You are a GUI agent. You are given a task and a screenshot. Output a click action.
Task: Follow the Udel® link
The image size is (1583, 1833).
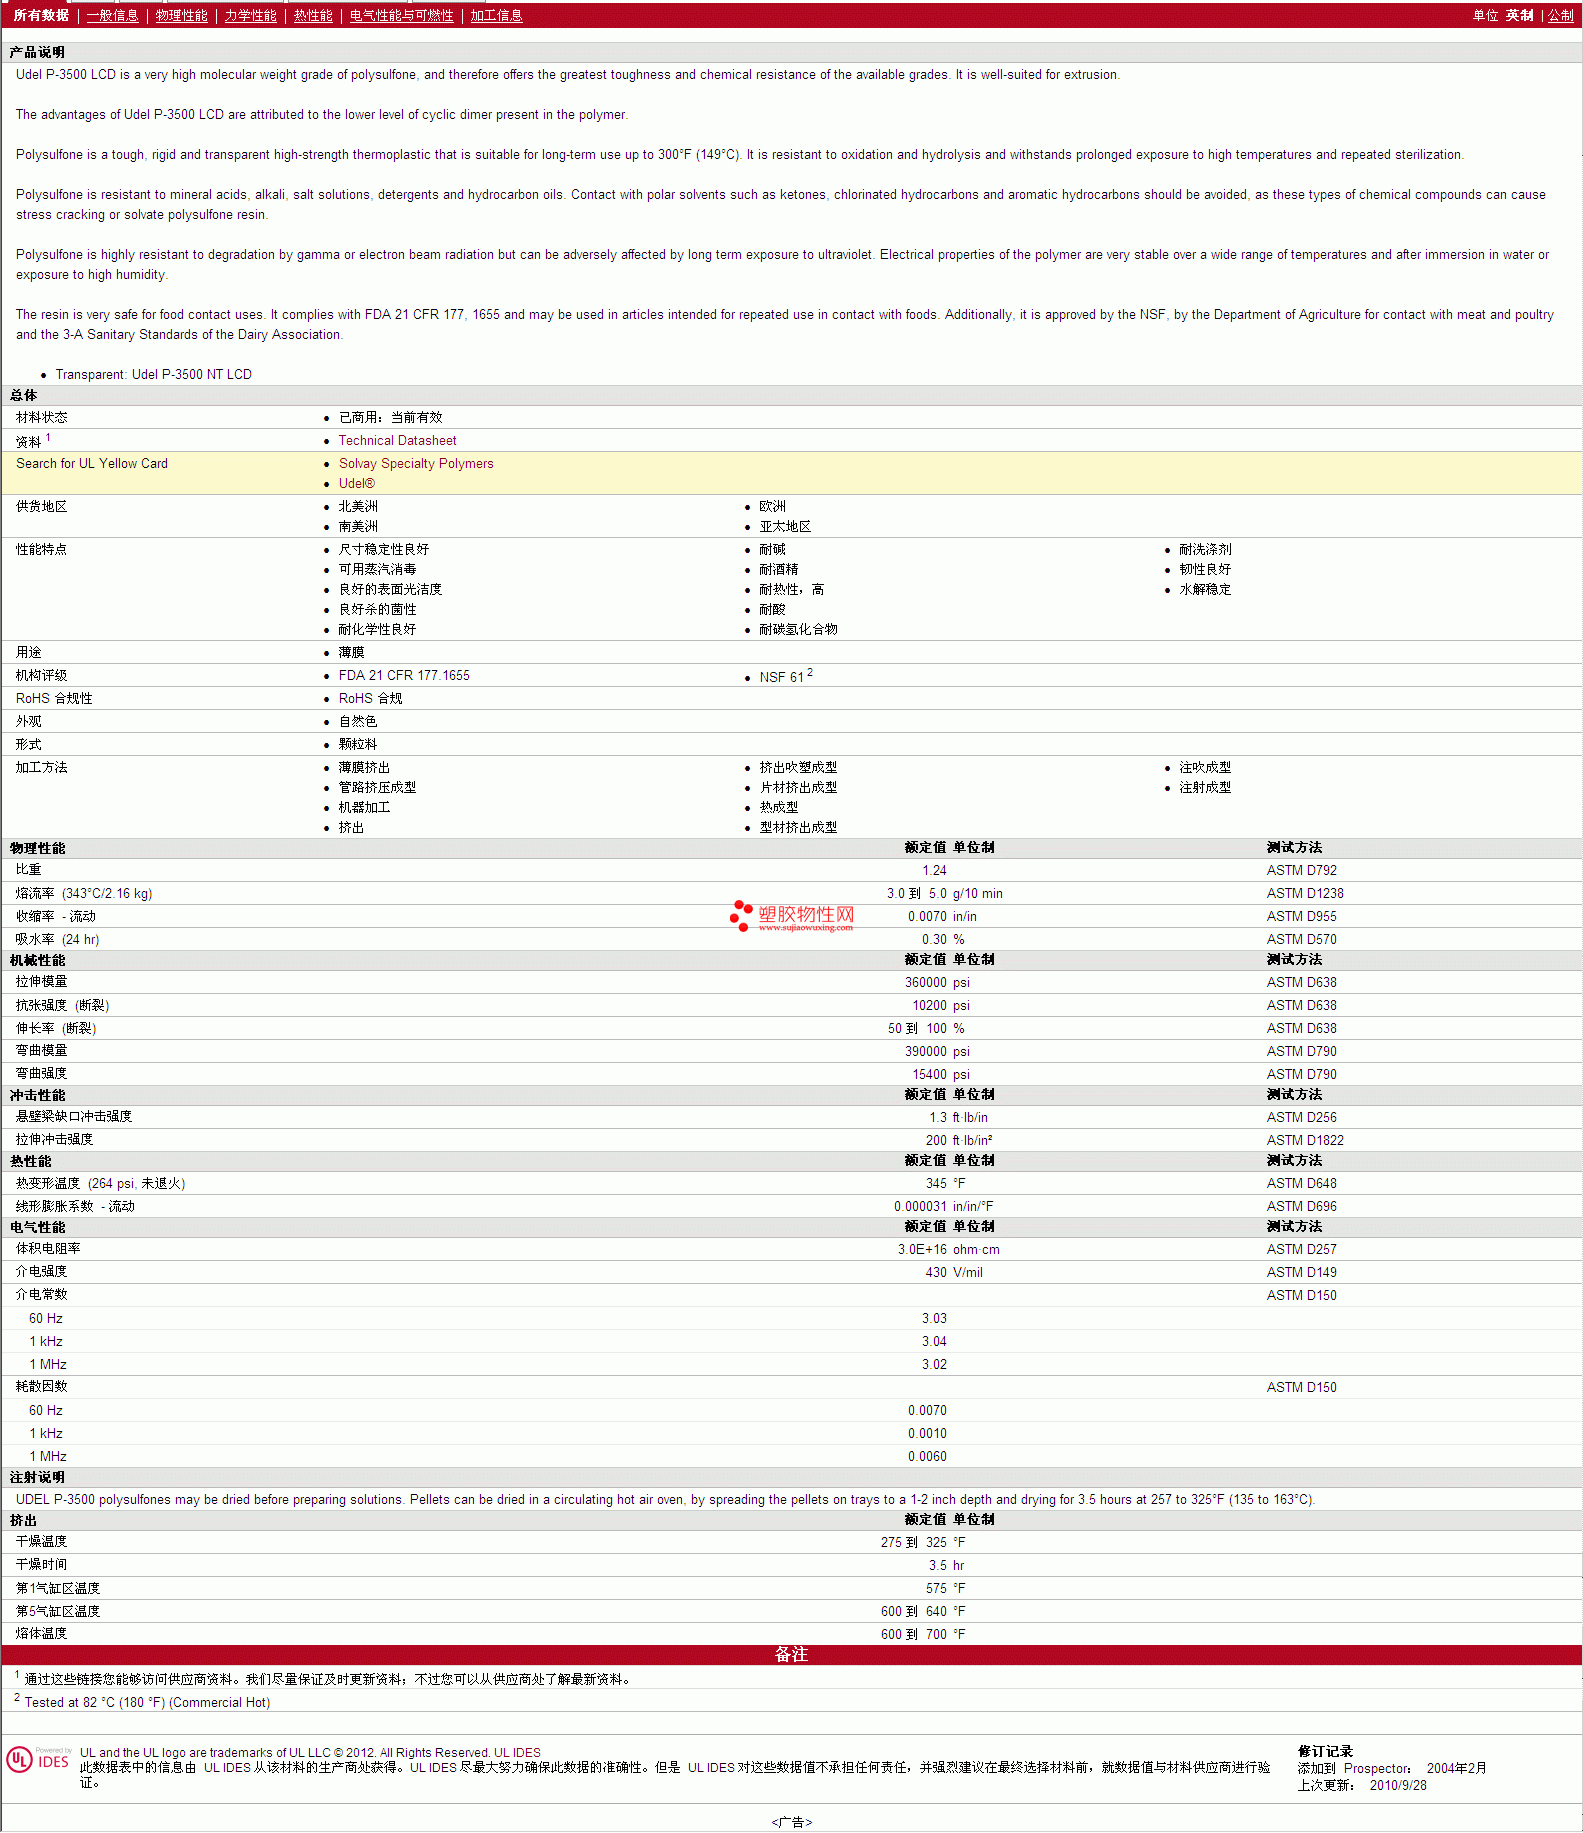(x=357, y=484)
